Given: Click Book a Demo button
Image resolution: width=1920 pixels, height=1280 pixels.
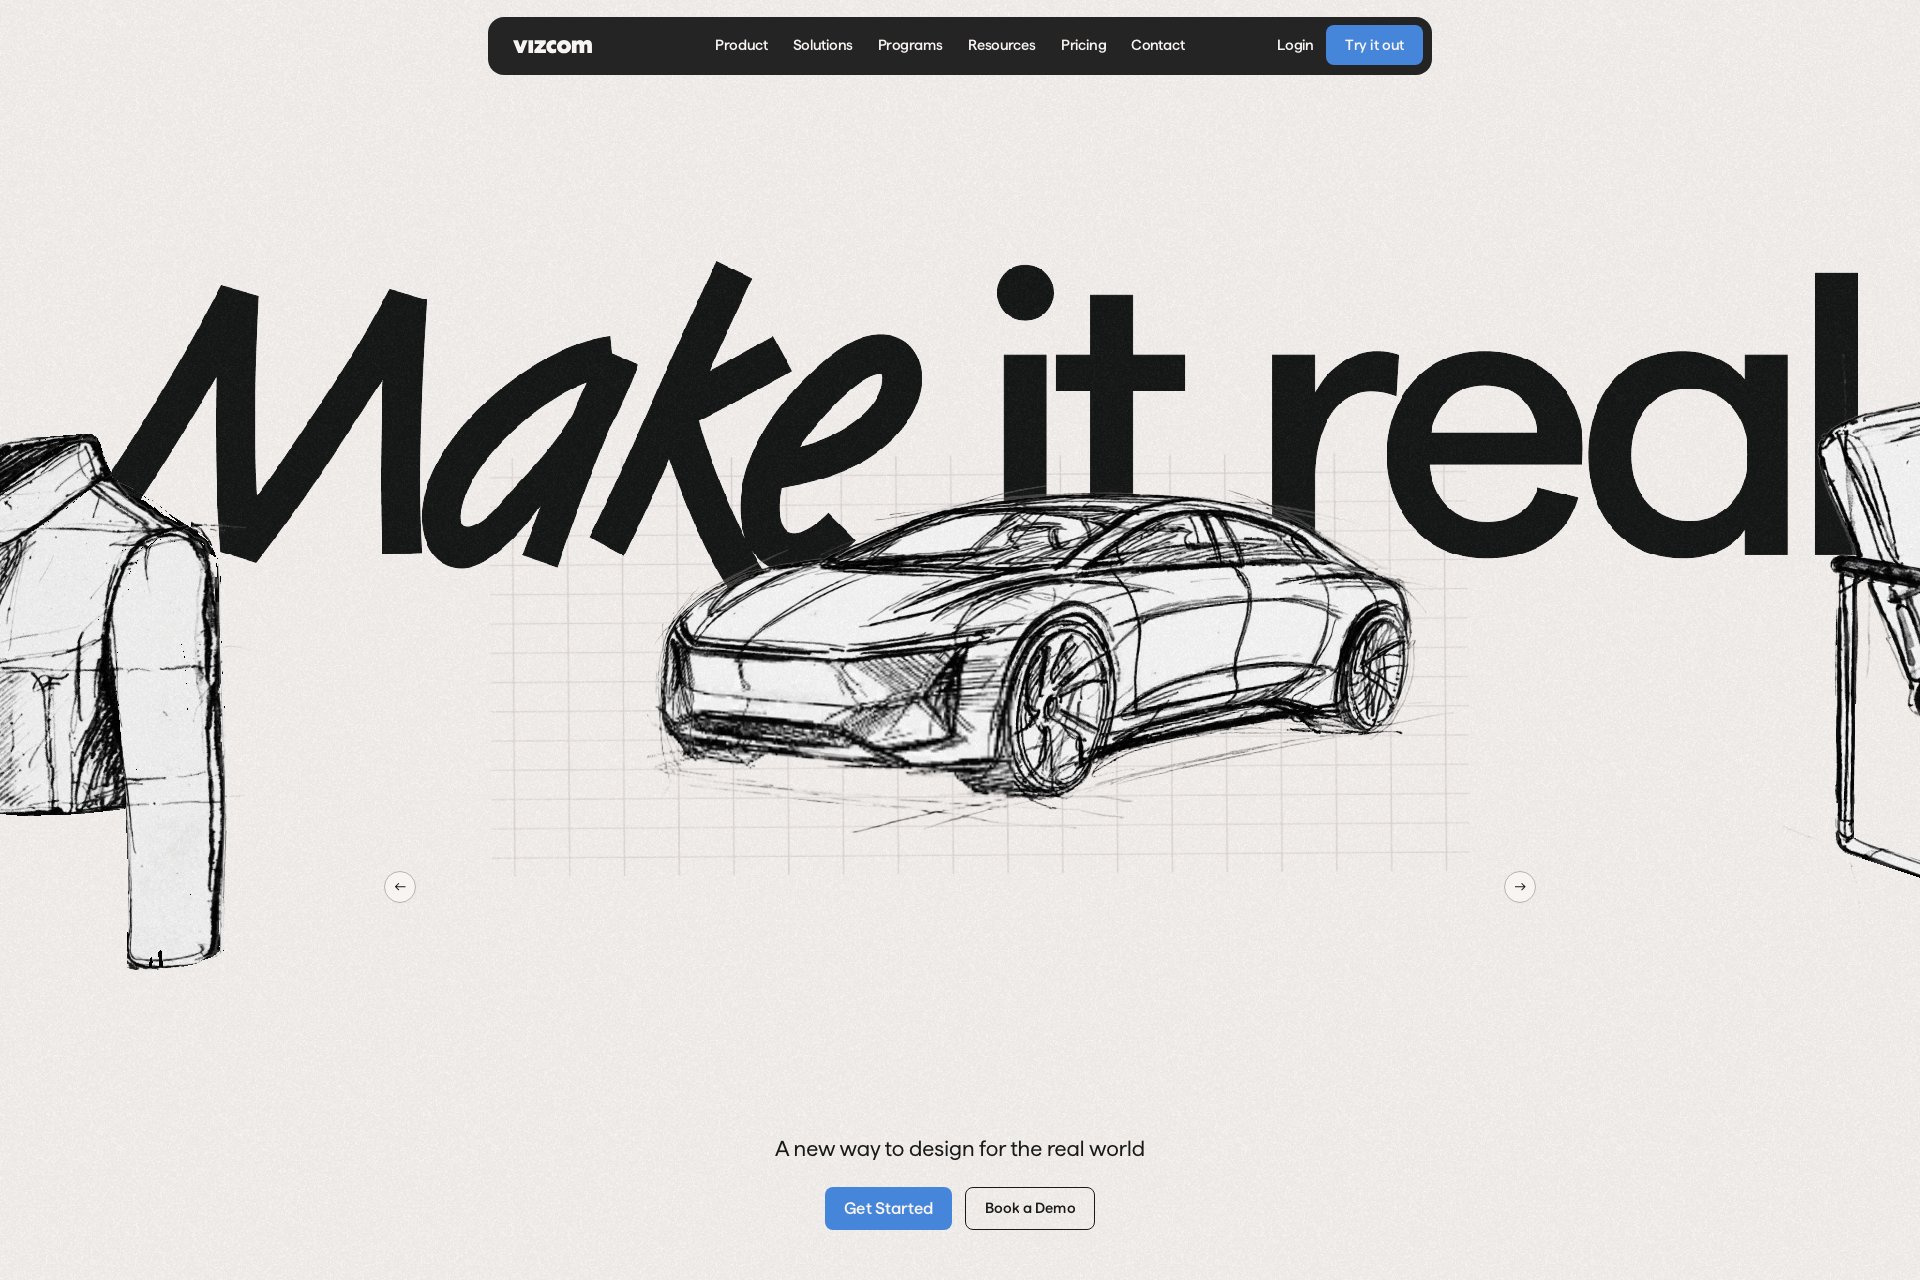Looking at the screenshot, I should [1029, 1208].
